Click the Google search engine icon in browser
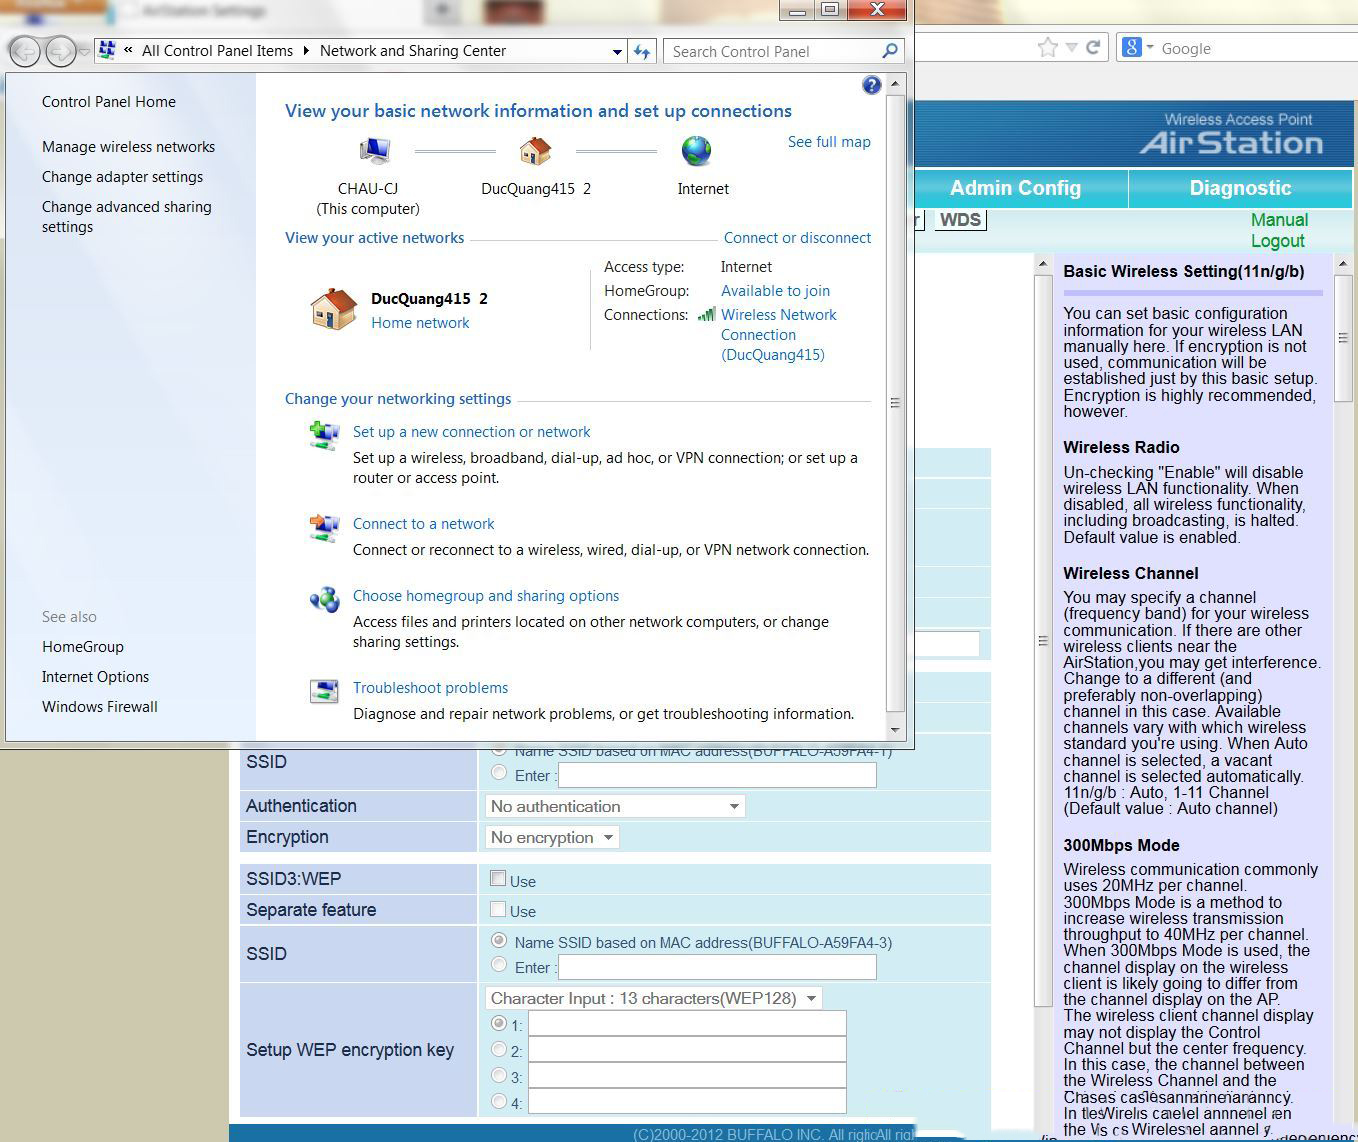 click(1132, 47)
